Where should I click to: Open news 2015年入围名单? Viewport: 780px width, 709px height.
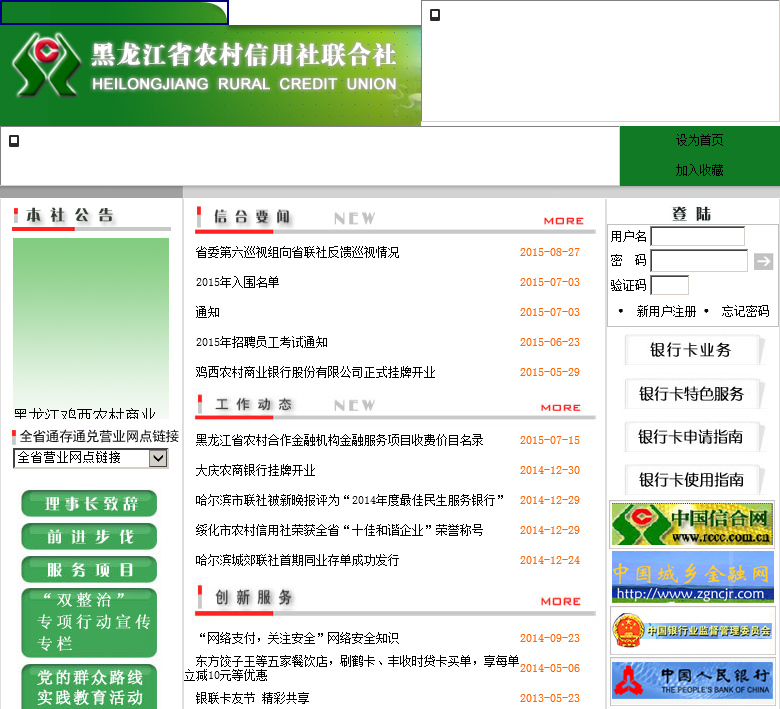coord(237,282)
